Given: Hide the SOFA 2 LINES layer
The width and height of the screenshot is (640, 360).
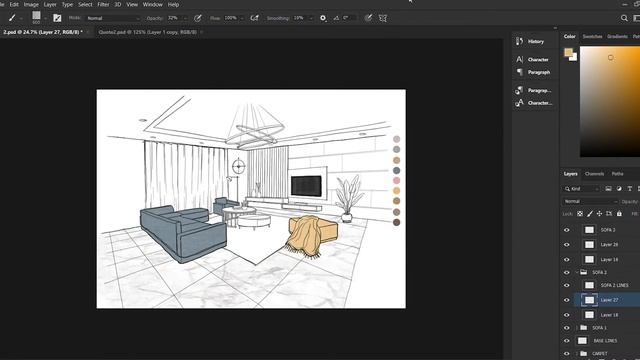Looking at the screenshot, I should 567,285.
